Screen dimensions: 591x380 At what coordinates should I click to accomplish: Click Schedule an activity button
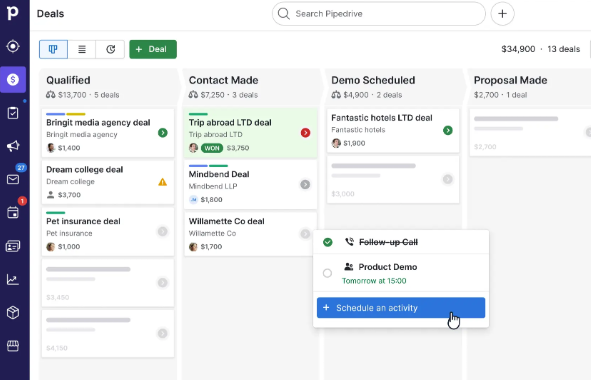click(401, 308)
